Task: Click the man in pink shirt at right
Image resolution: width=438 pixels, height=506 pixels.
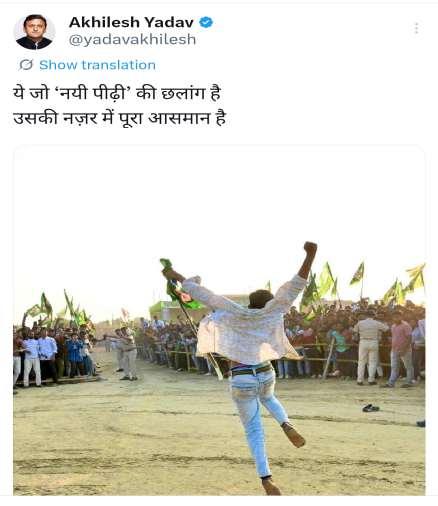Action: point(400,350)
